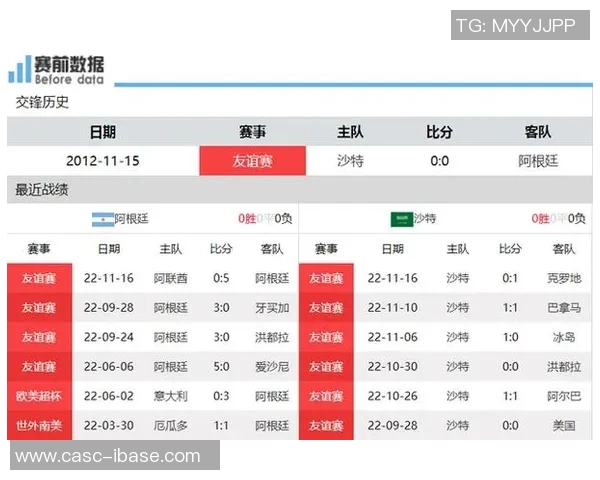
Task: Click the 1:1 score in the 厄瓜多 row
Action: 221,426
